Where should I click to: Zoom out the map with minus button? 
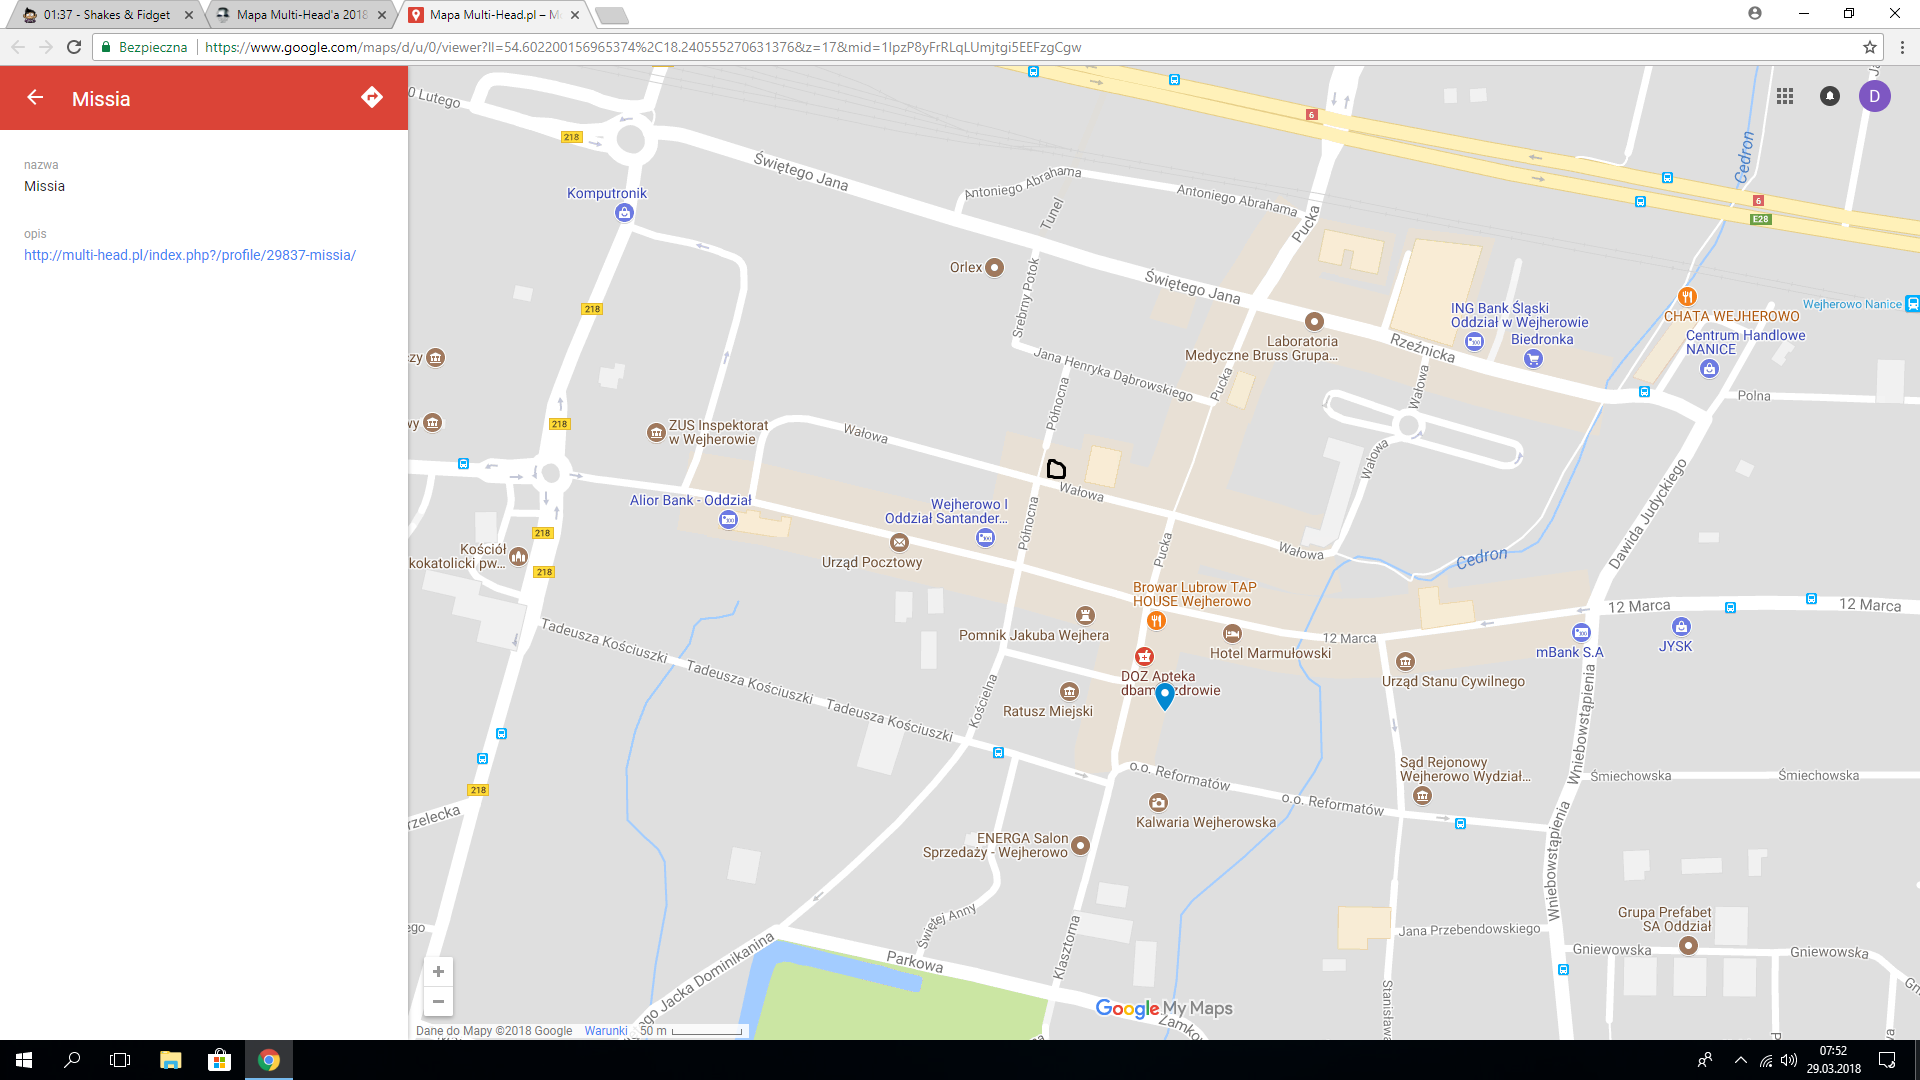point(438,1001)
